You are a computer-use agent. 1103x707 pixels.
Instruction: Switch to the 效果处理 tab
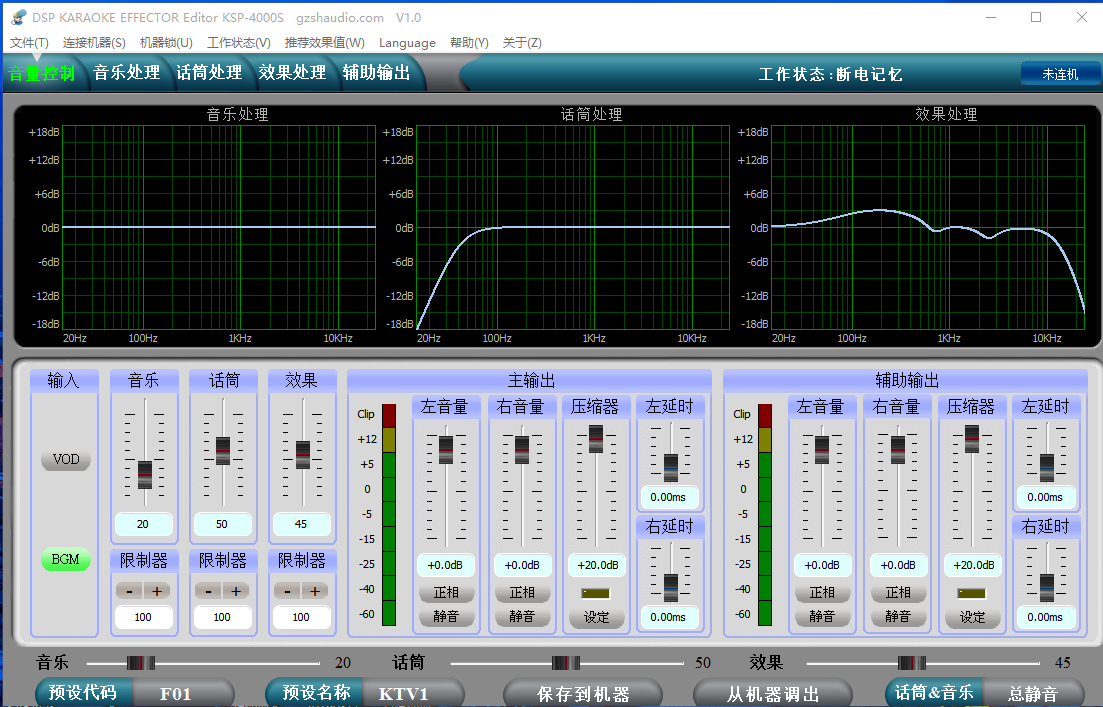tap(292, 73)
